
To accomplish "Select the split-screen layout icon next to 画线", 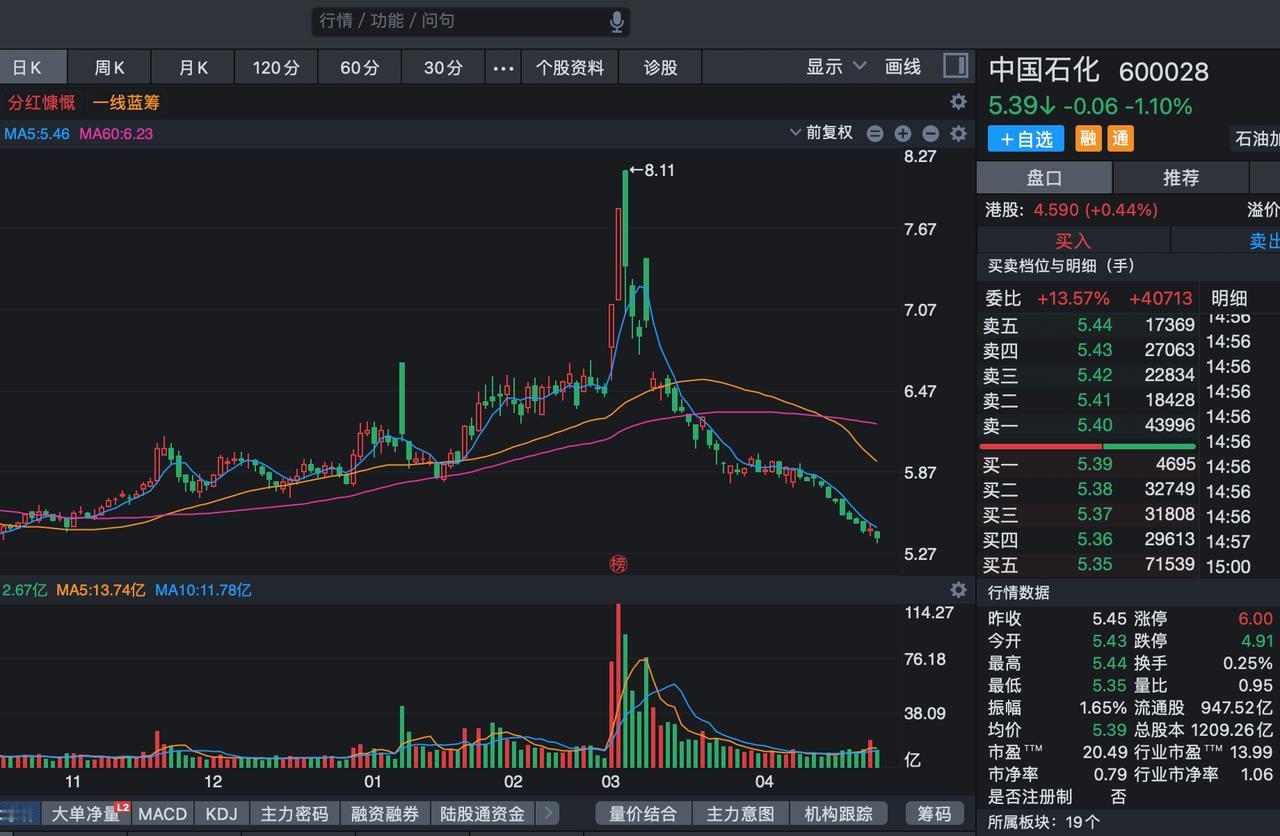I will [x=954, y=66].
